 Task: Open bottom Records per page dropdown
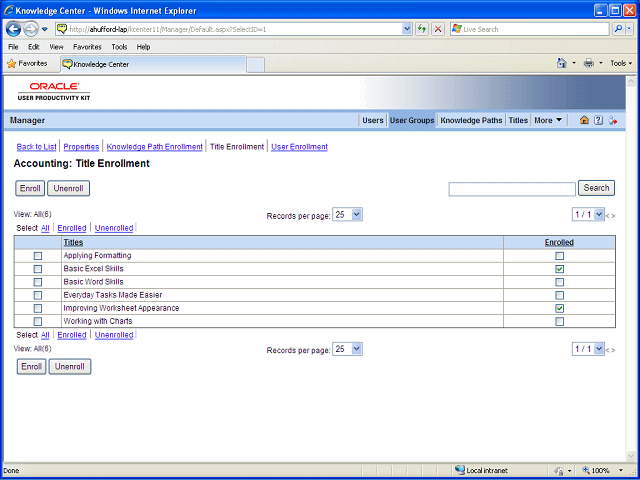(x=347, y=349)
